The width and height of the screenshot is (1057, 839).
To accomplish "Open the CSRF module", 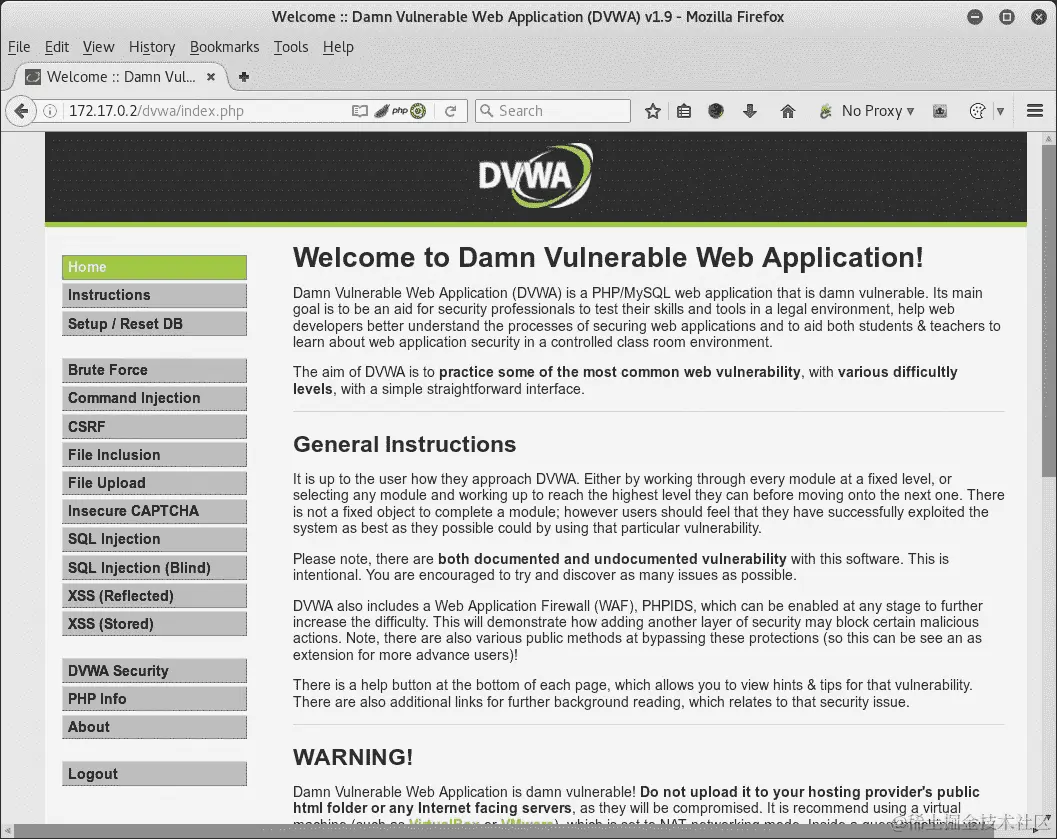I will (x=154, y=427).
